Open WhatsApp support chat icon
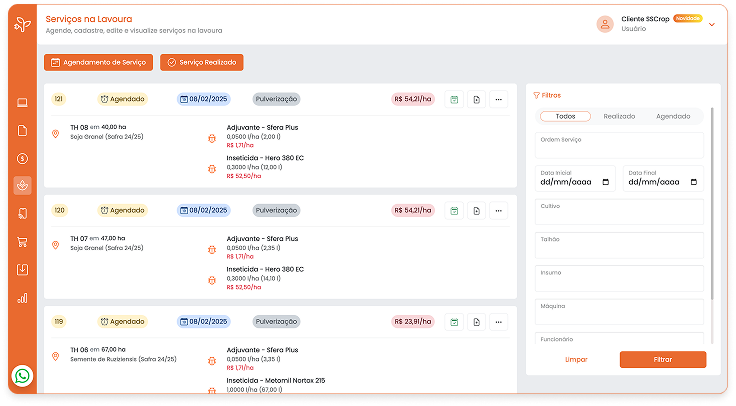Image resolution: width=736 pixels, height=406 pixels. point(23,376)
